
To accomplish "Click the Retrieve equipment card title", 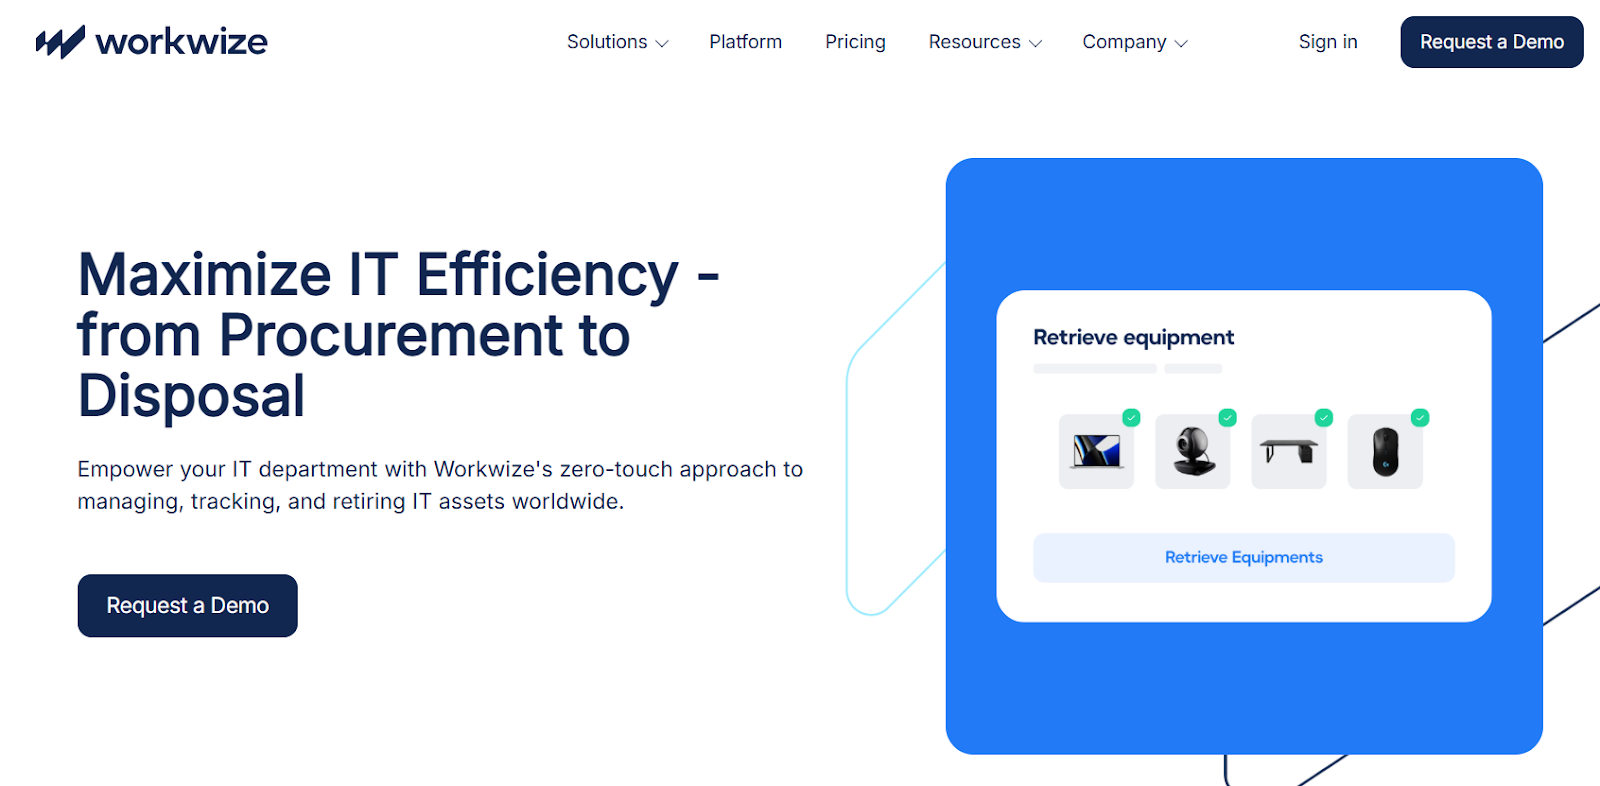I will point(1134,338).
